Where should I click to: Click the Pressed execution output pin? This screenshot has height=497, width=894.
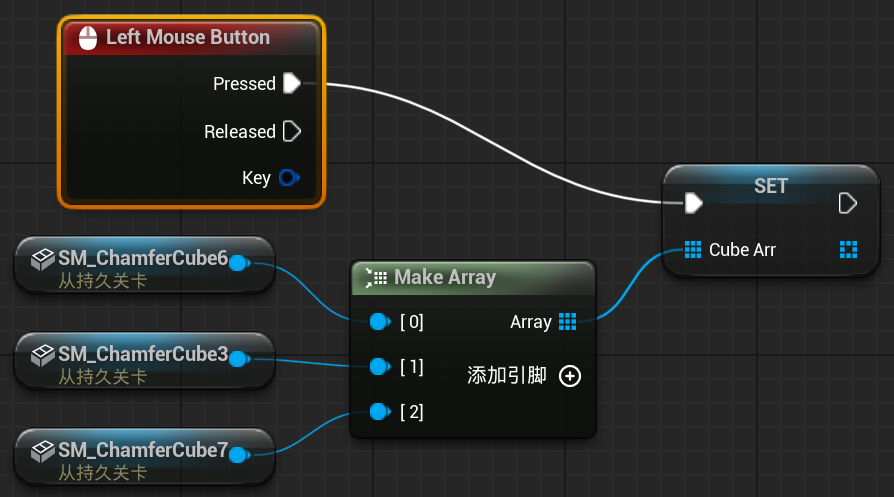tap(291, 83)
